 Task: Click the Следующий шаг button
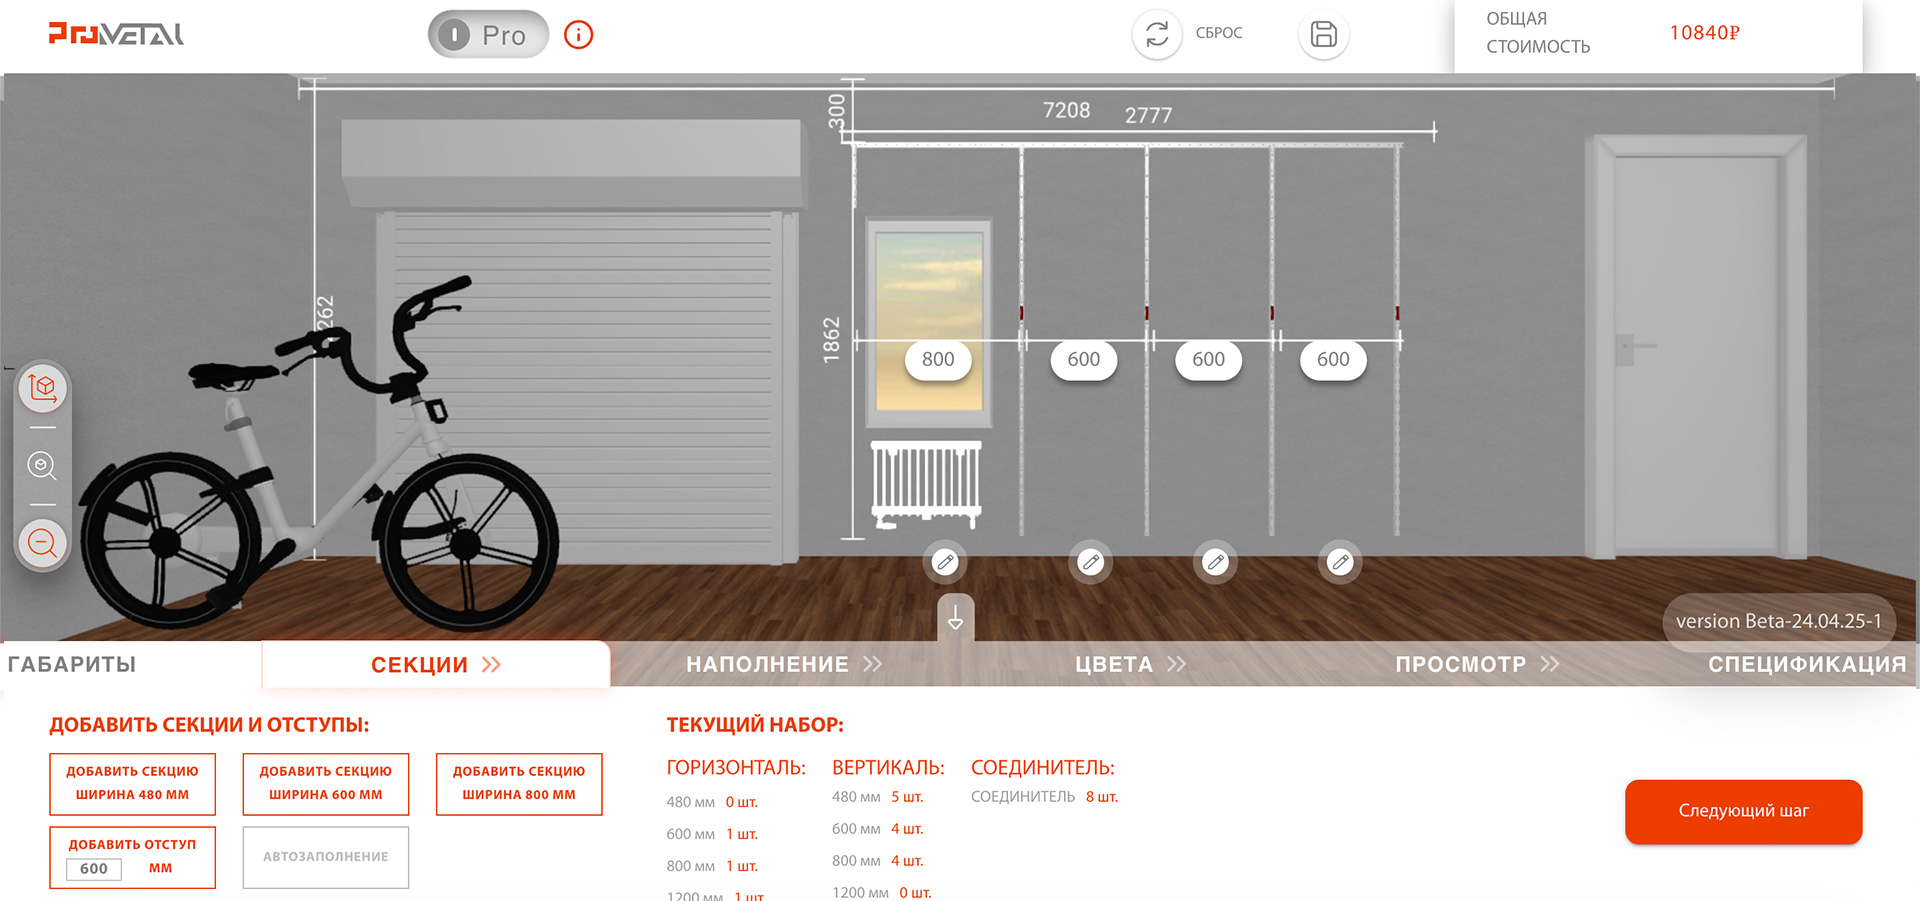coord(1743,811)
